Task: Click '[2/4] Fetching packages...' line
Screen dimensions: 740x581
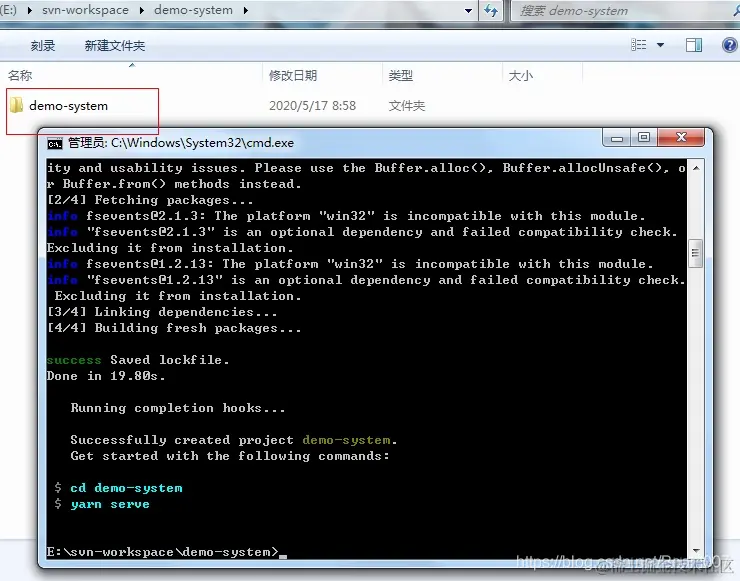Action: coord(150,200)
